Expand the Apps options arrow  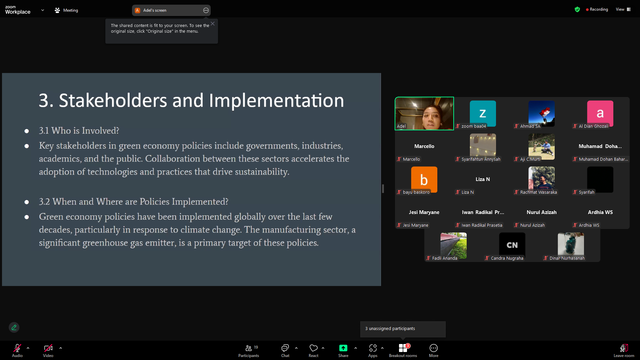point(382,348)
